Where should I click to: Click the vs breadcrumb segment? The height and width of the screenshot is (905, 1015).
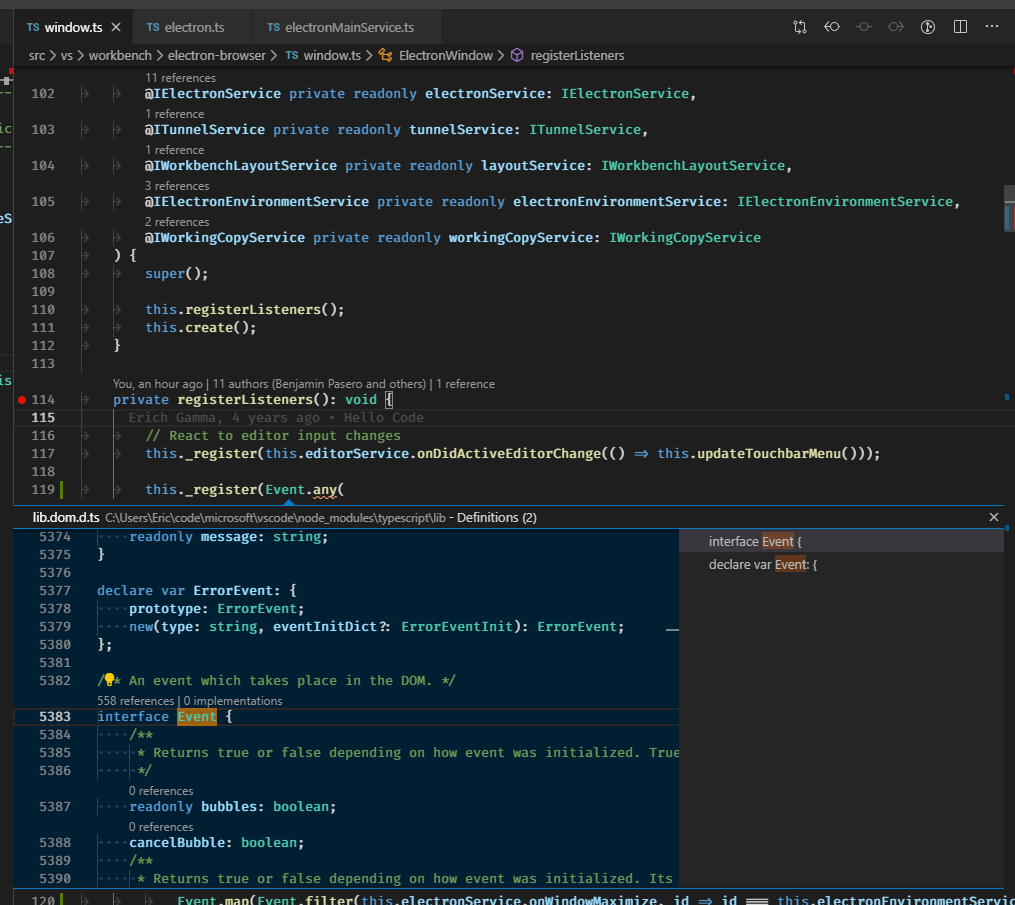pos(67,56)
